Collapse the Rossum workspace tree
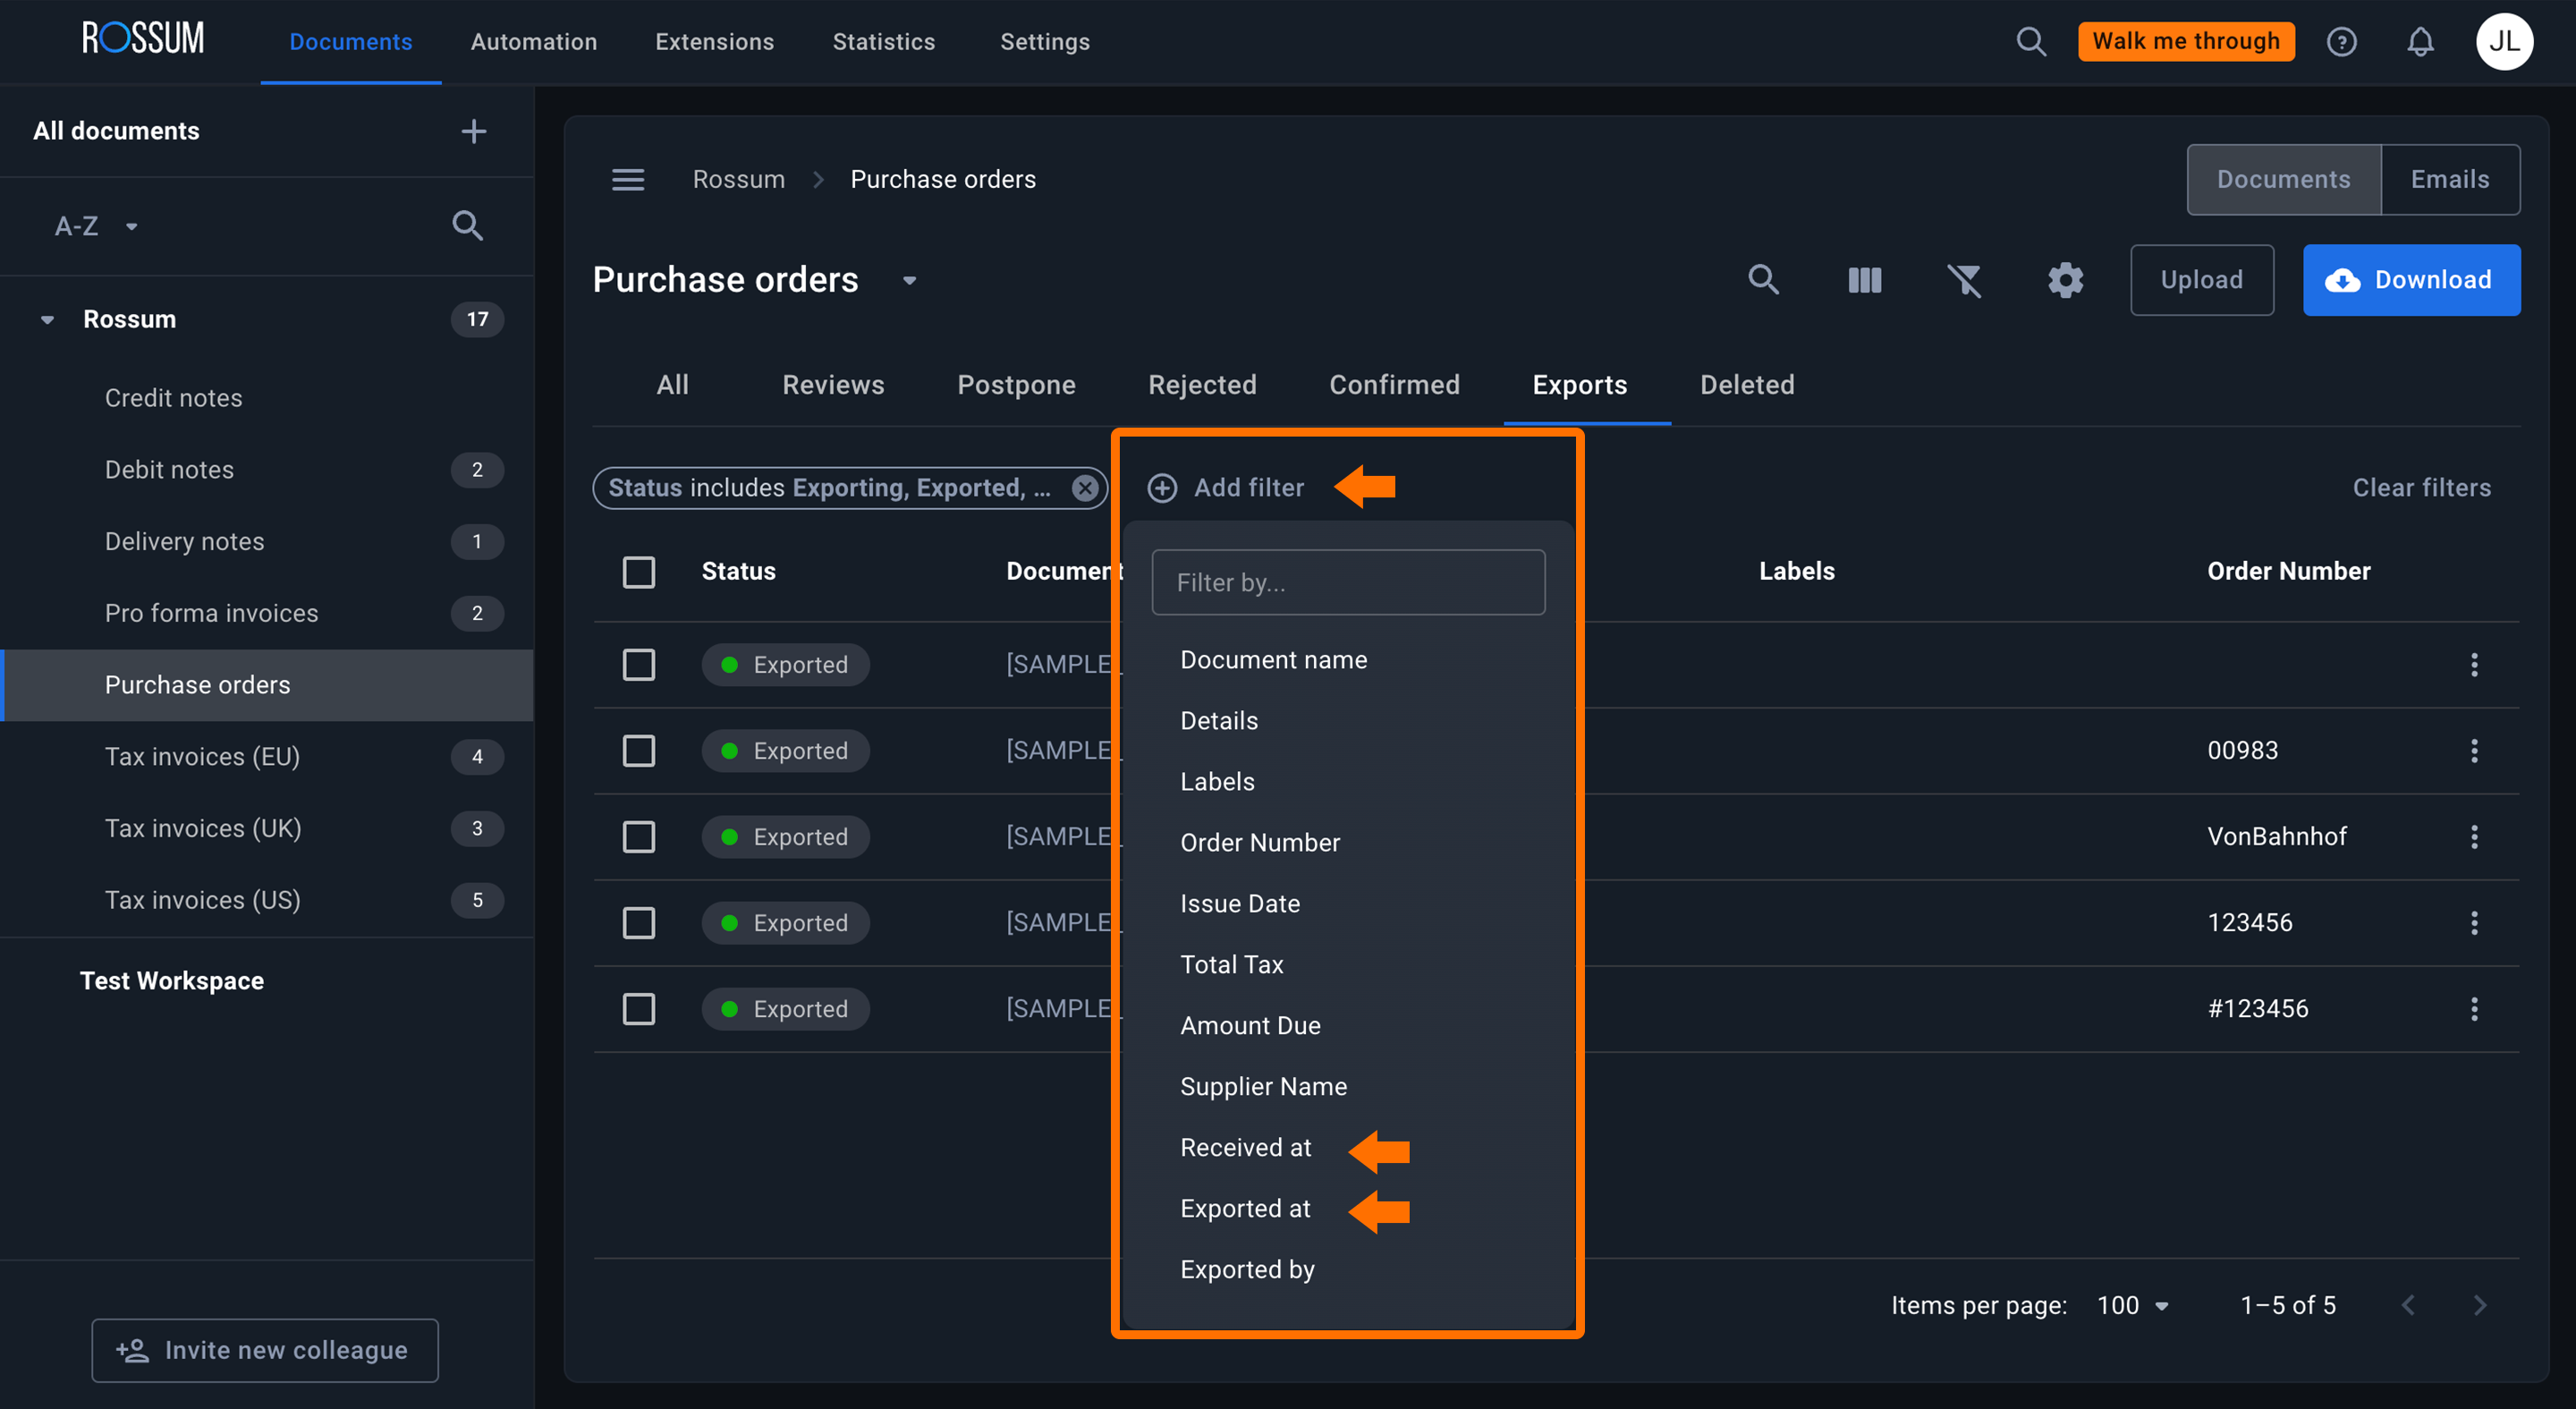This screenshot has height=1409, width=2576. click(x=47, y=320)
